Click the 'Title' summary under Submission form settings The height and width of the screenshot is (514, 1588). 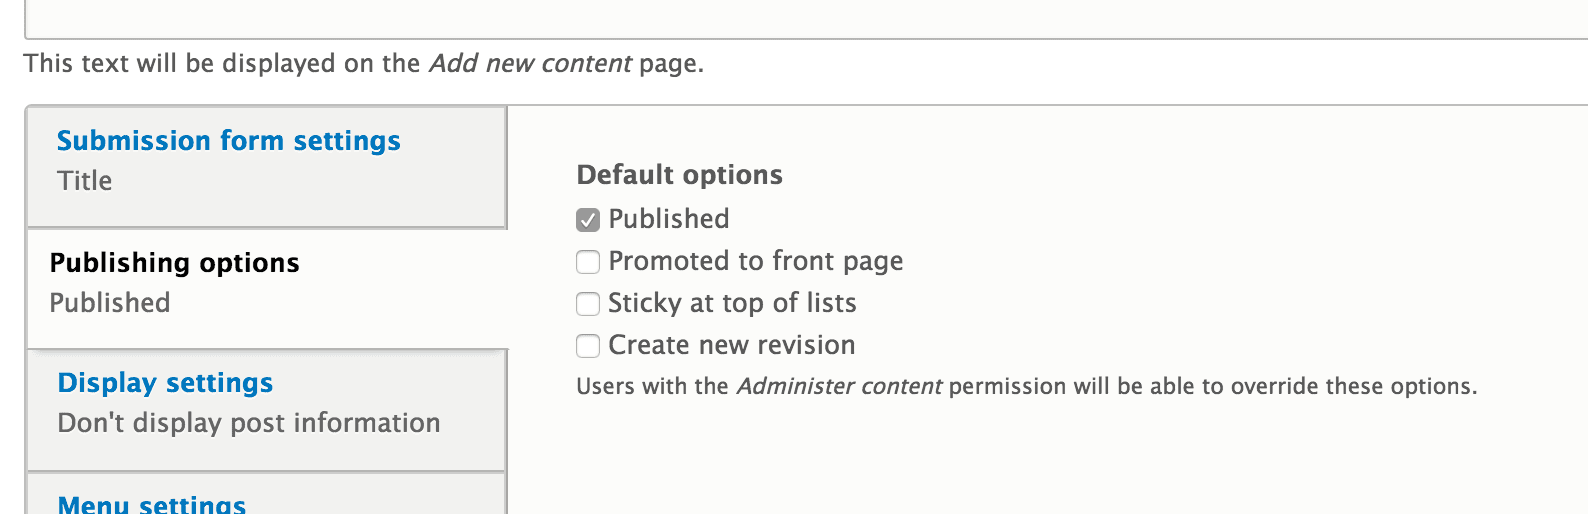click(85, 181)
